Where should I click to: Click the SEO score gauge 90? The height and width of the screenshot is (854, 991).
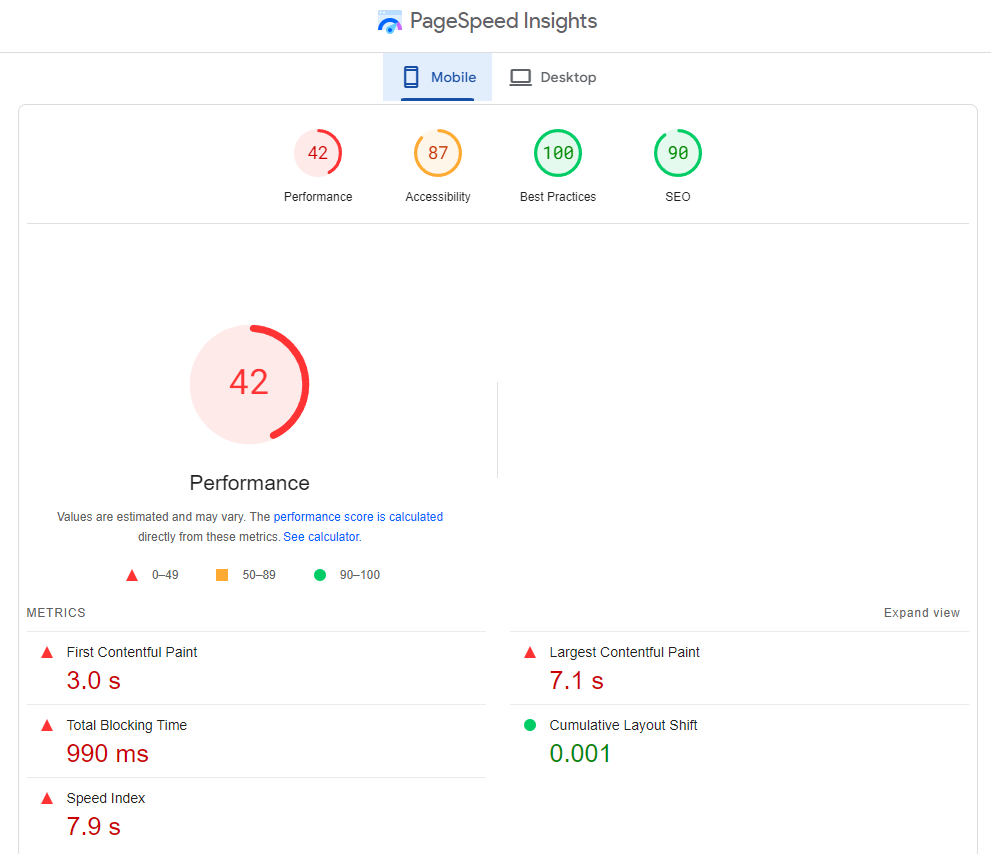tap(678, 153)
